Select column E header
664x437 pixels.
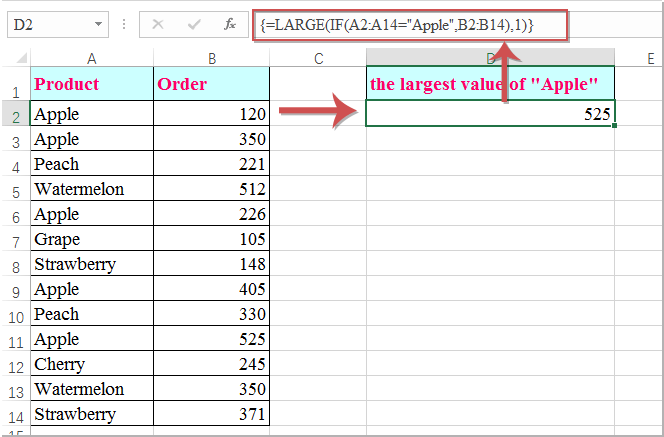[637, 59]
